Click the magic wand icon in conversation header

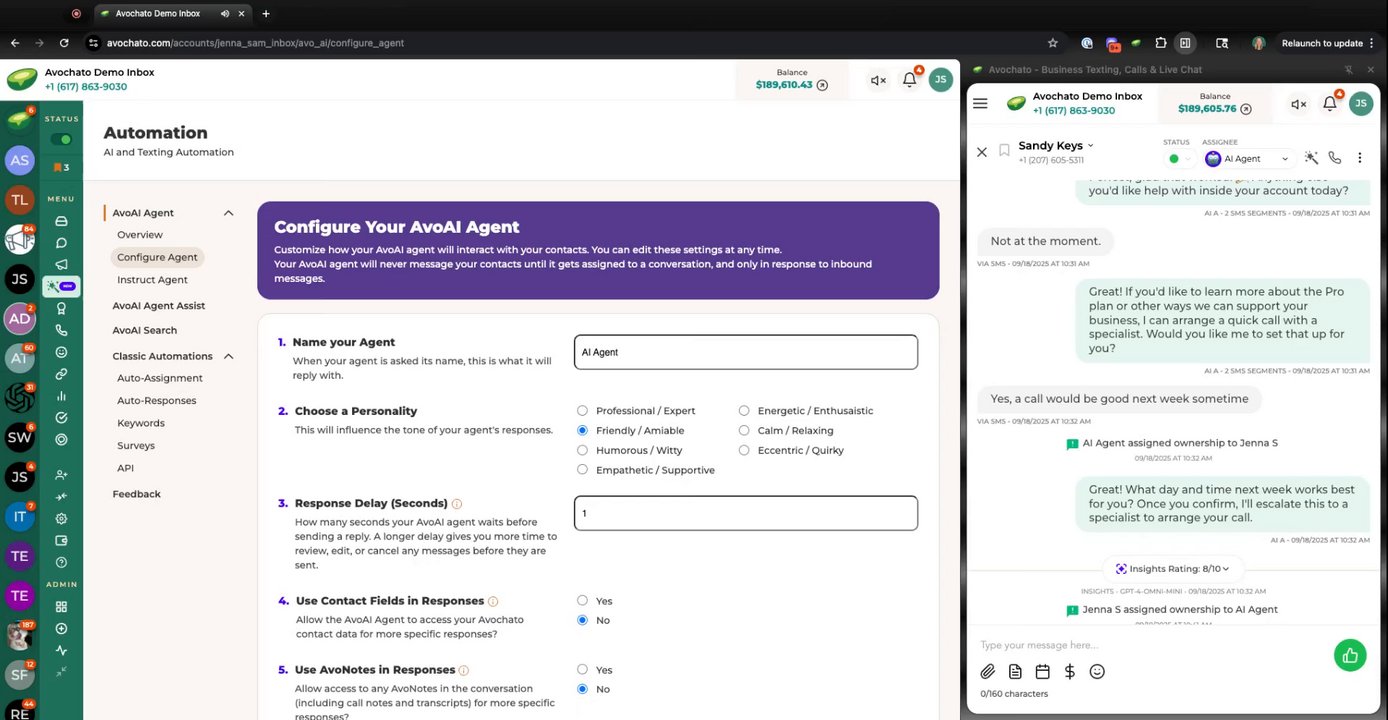(x=1311, y=158)
